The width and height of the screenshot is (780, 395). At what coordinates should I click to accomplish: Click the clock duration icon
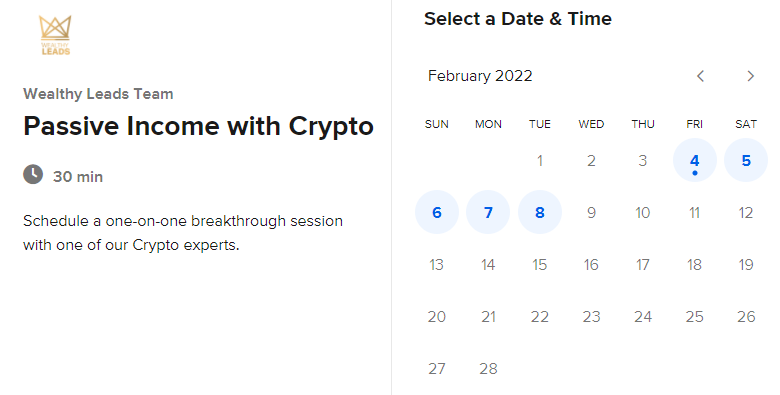[x=33, y=175]
